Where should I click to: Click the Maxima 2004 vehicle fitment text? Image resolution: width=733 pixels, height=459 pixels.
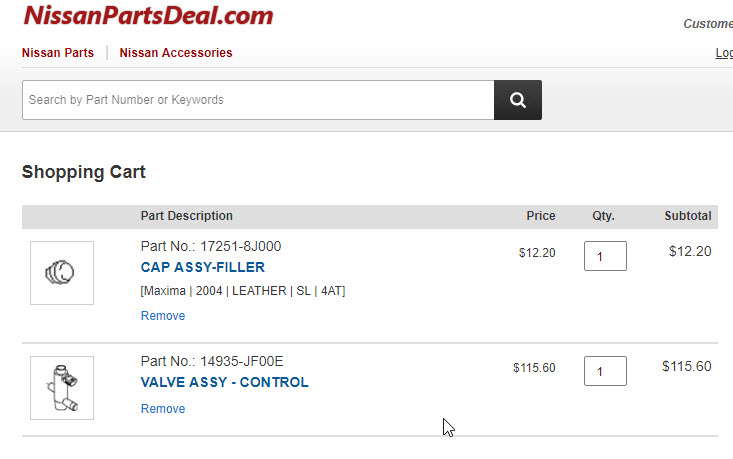243,291
